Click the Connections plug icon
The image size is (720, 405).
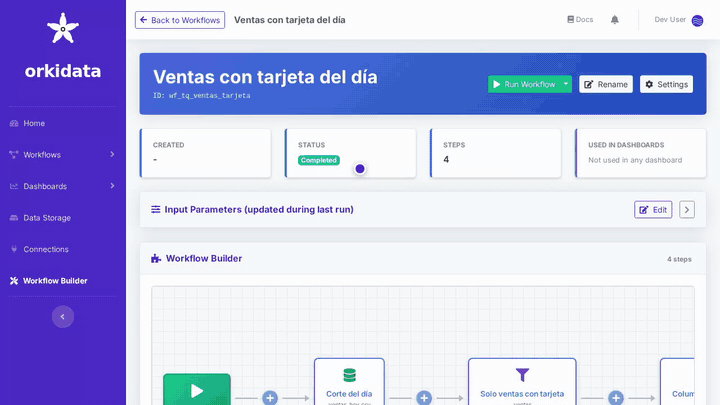14,249
